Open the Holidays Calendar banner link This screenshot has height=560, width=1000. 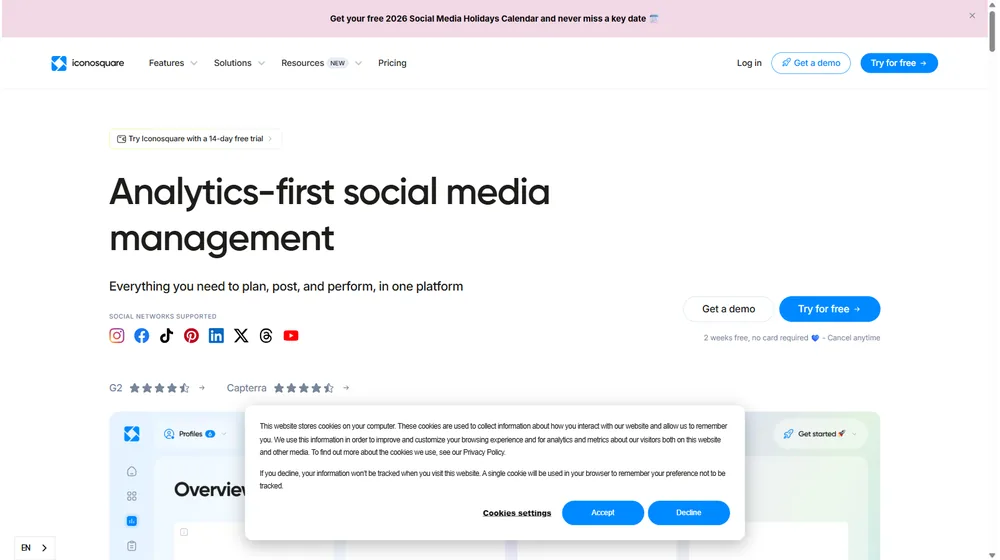[x=494, y=18]
